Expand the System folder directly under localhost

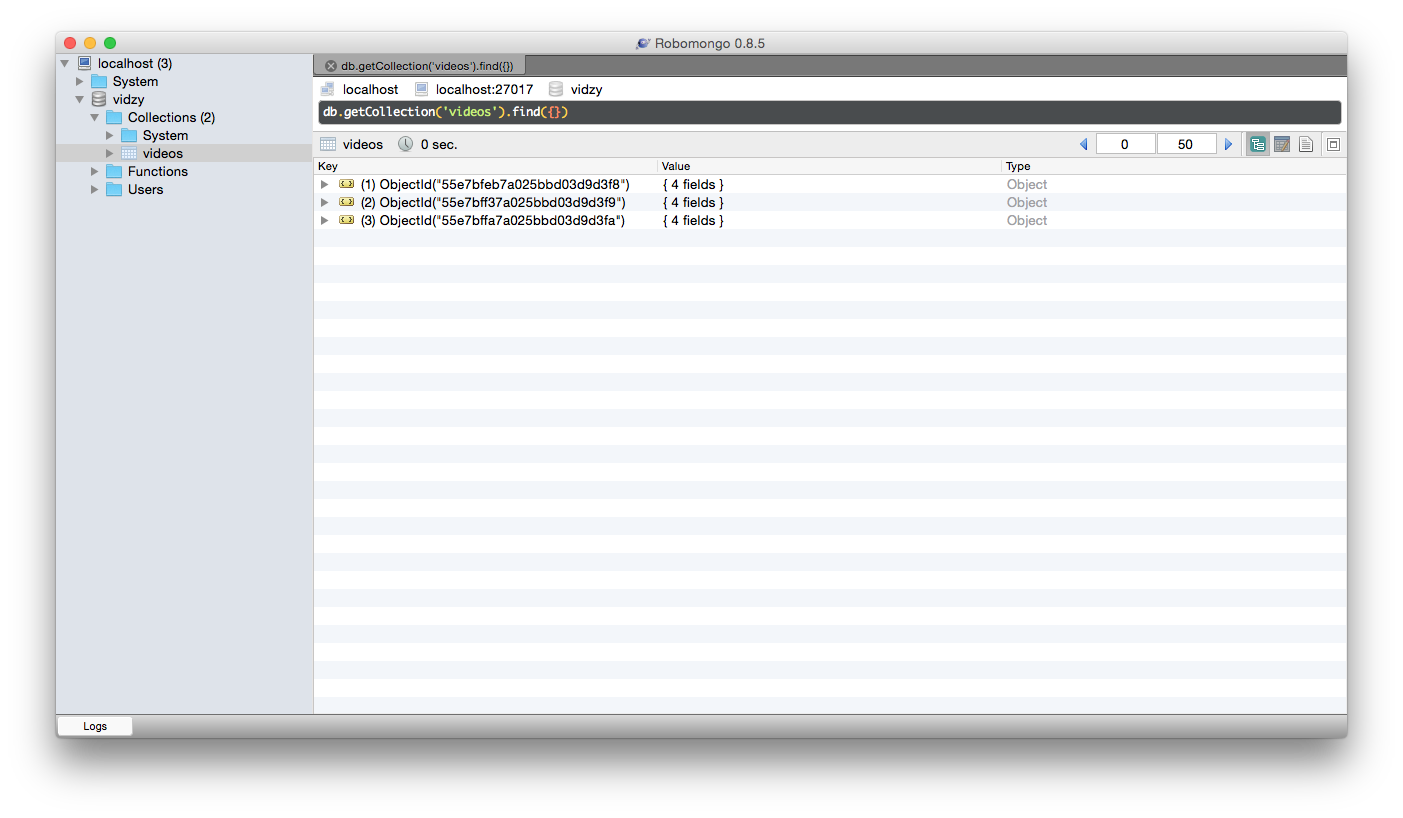(x=80, y=81)
